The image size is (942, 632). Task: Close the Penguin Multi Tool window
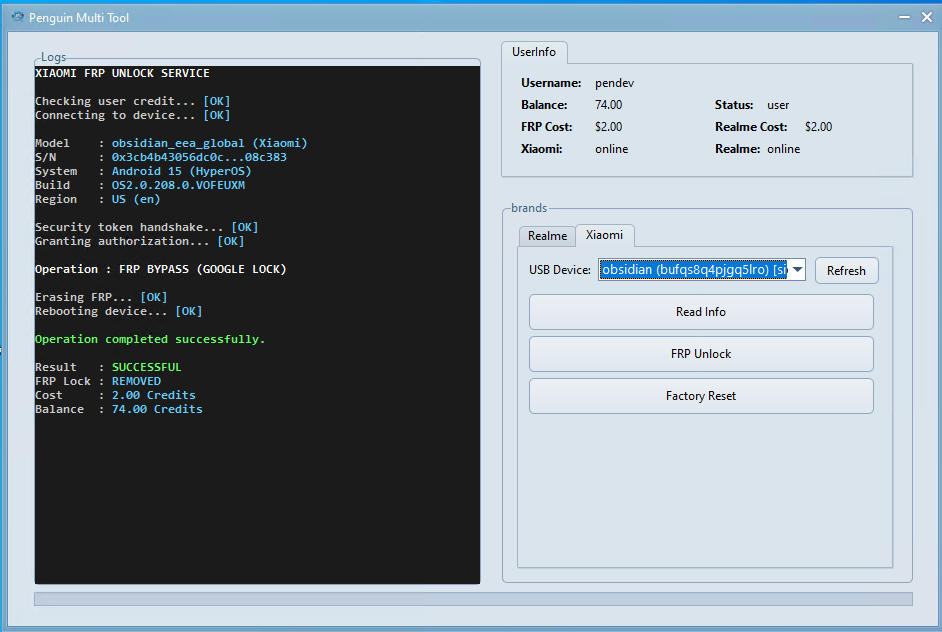tap(925, 17)
